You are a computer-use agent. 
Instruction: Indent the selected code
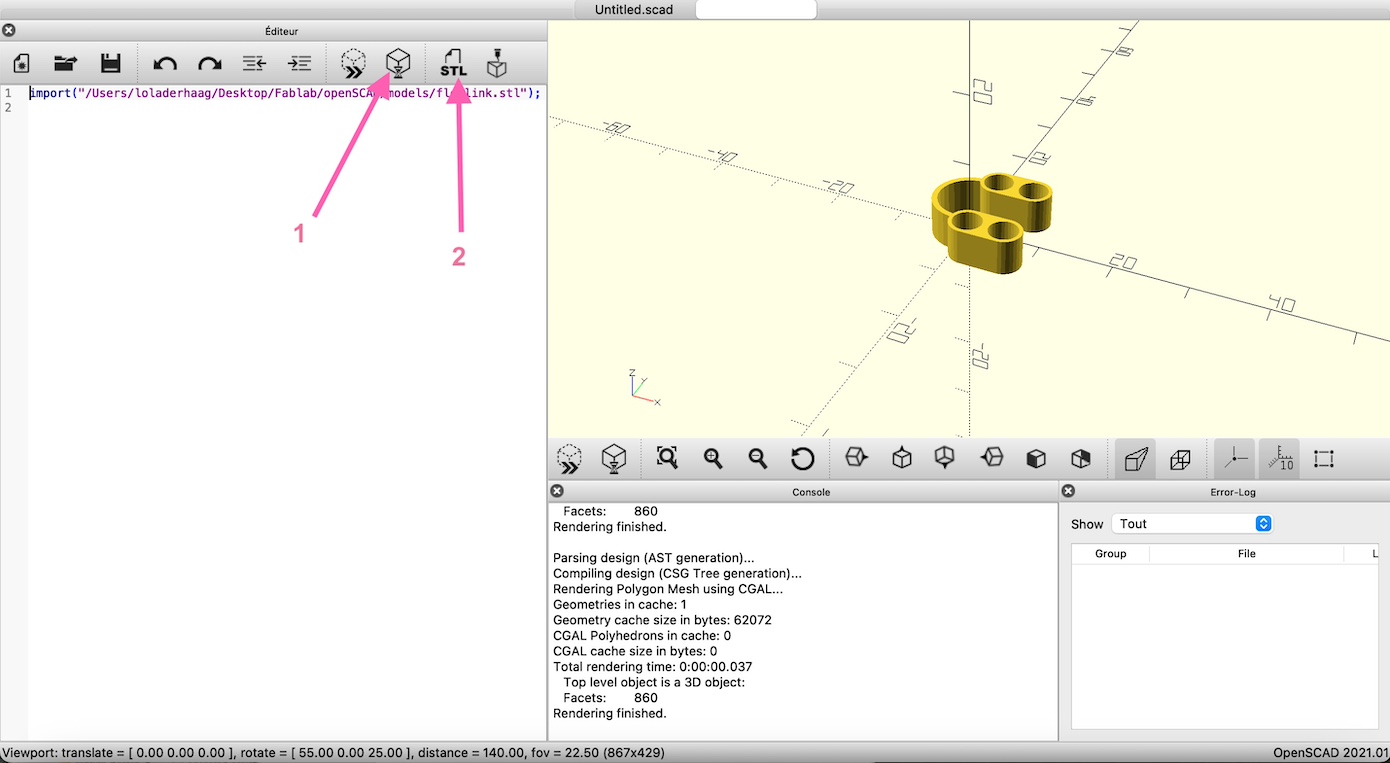point(299,64)
